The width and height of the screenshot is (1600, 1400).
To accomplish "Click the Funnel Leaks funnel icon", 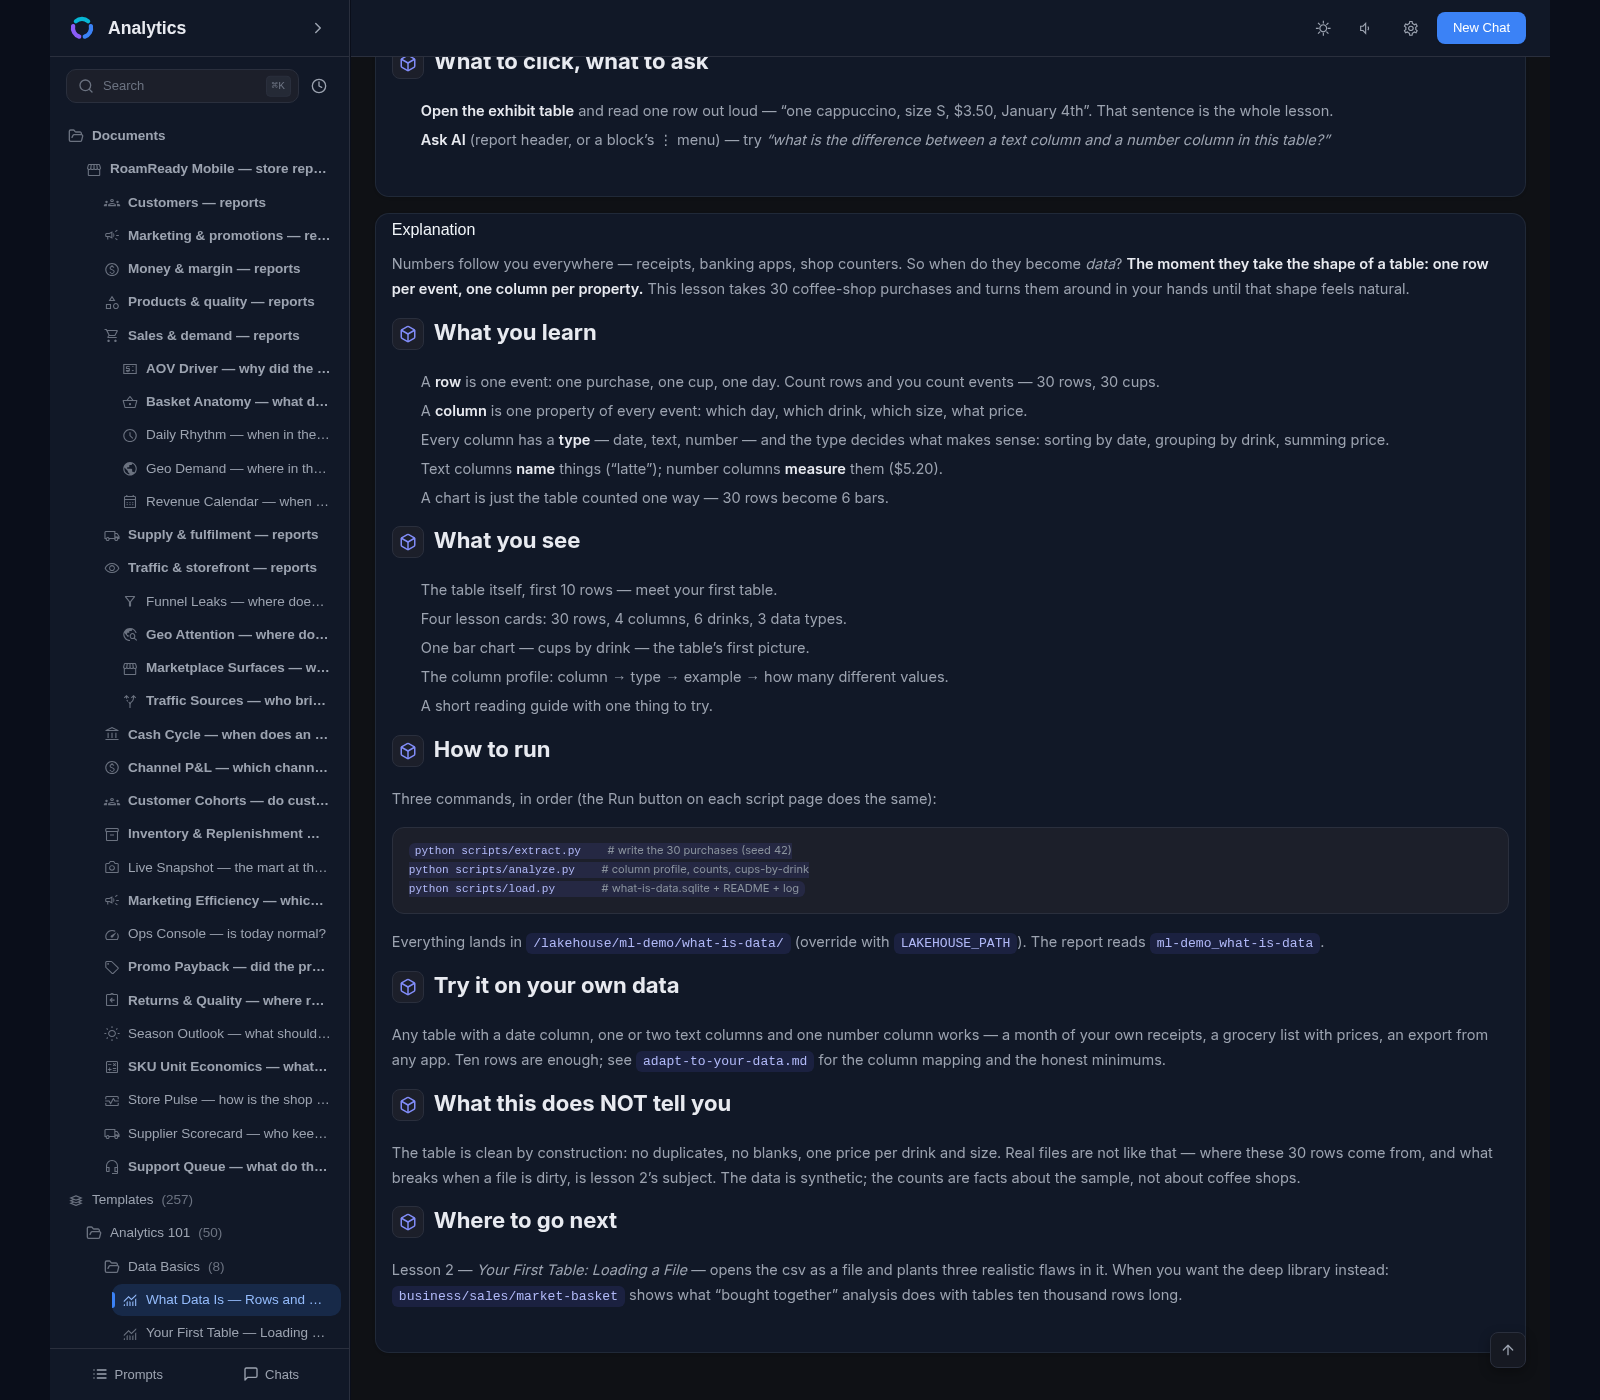I will [130, 602].
